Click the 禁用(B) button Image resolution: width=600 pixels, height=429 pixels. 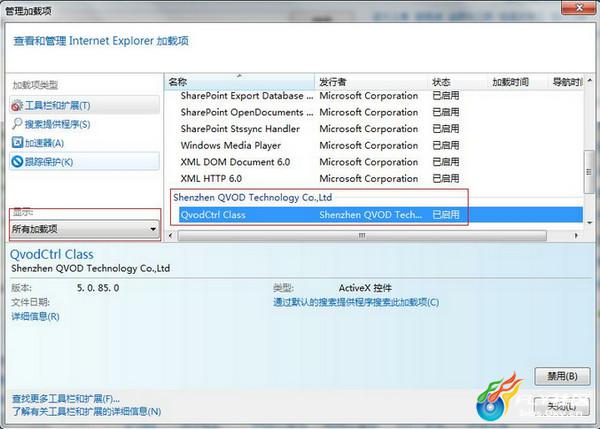(x=562, y=376)
